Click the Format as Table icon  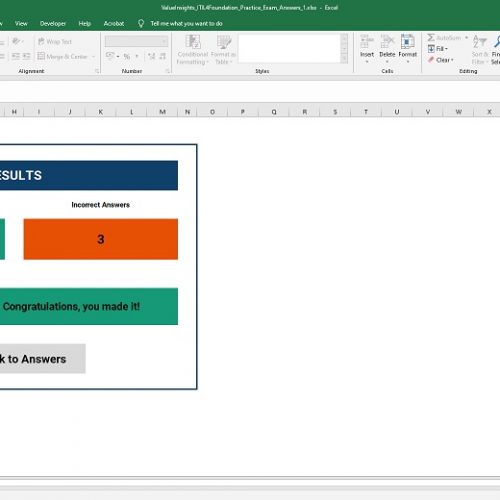(224, 42)
